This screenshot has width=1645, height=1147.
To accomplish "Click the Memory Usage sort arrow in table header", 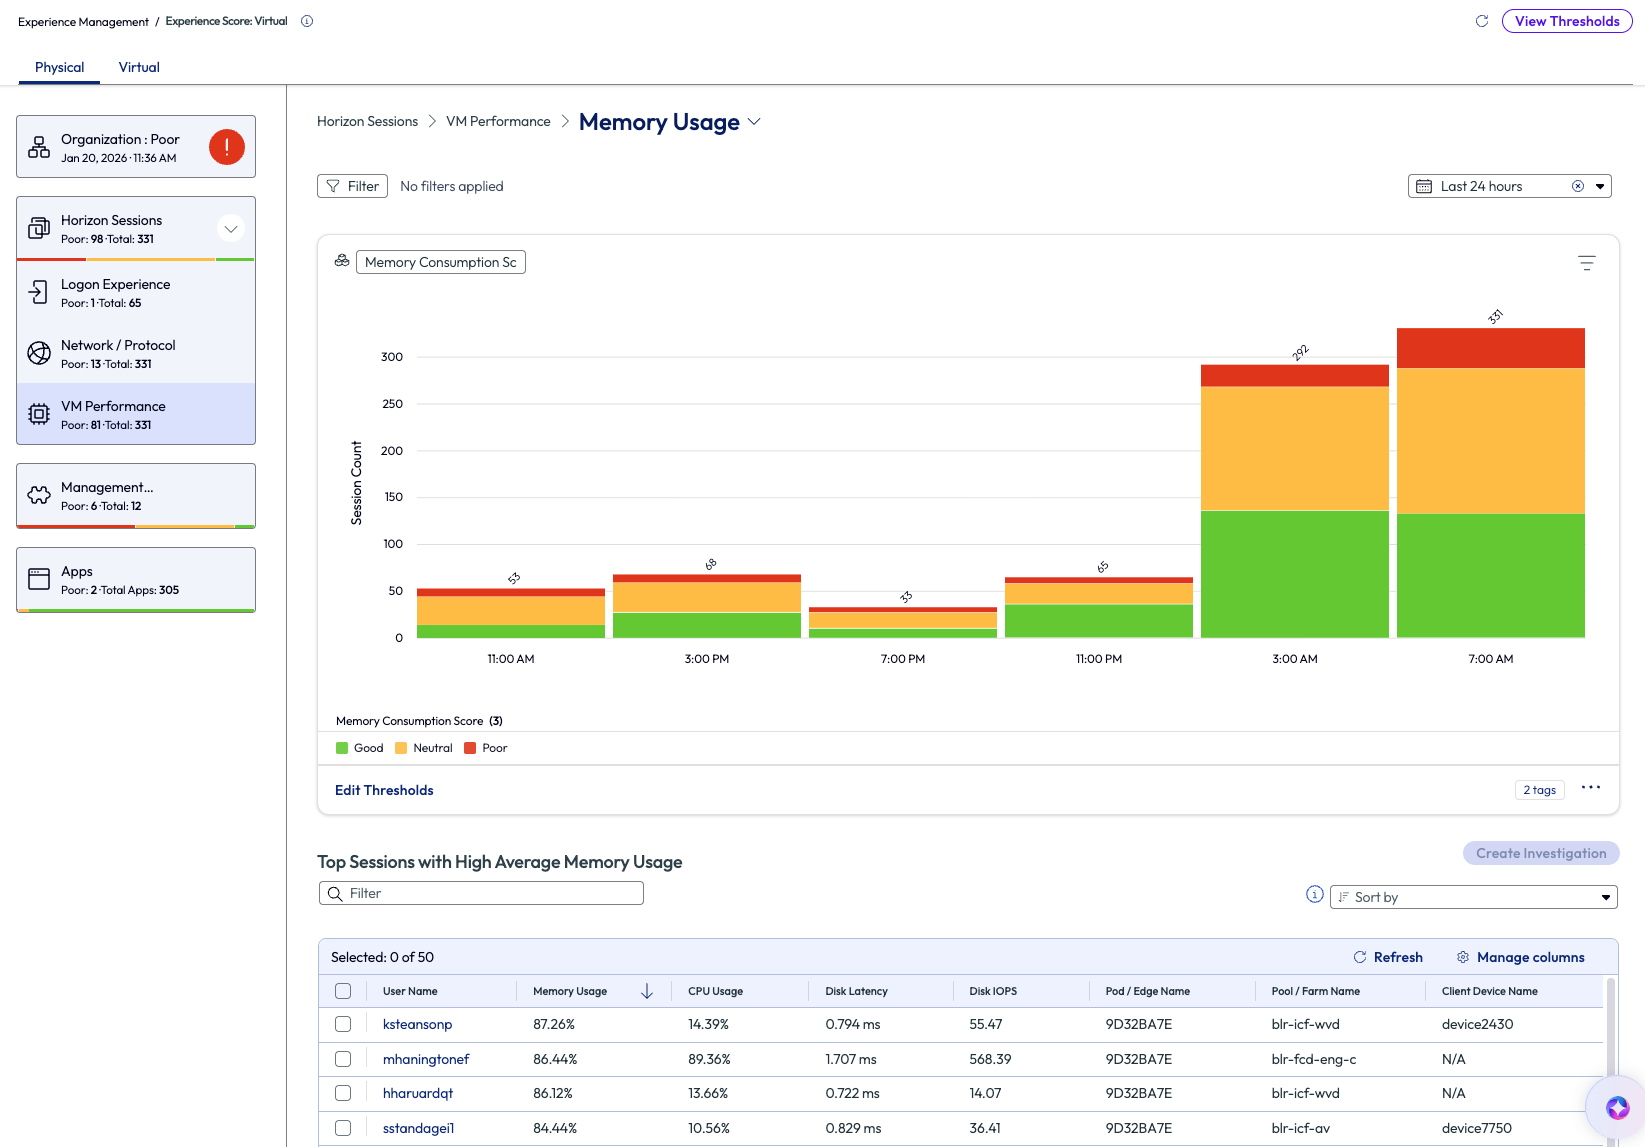I will [x=647, y=991].
